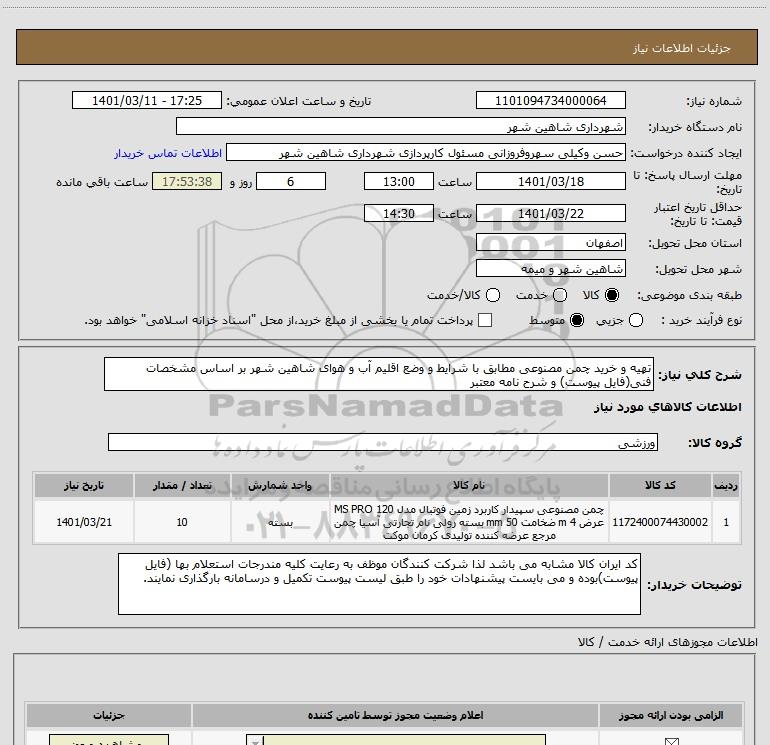Click the remaining days field 6

tap(291, 181)
